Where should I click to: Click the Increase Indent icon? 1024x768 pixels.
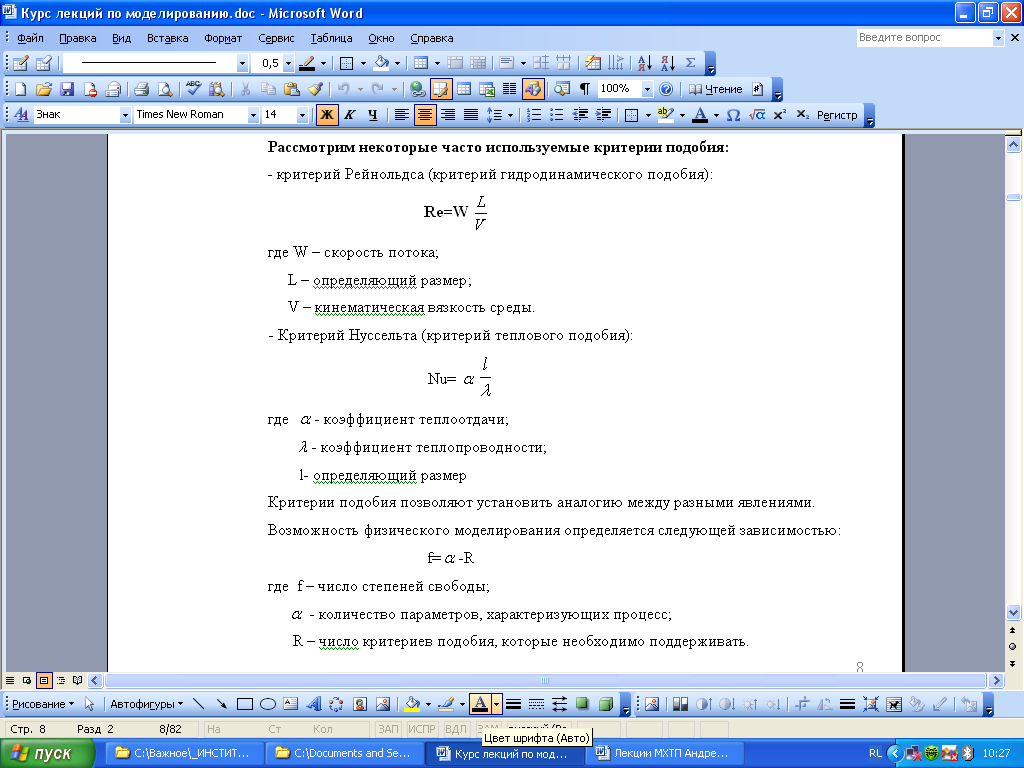(603, 115)
